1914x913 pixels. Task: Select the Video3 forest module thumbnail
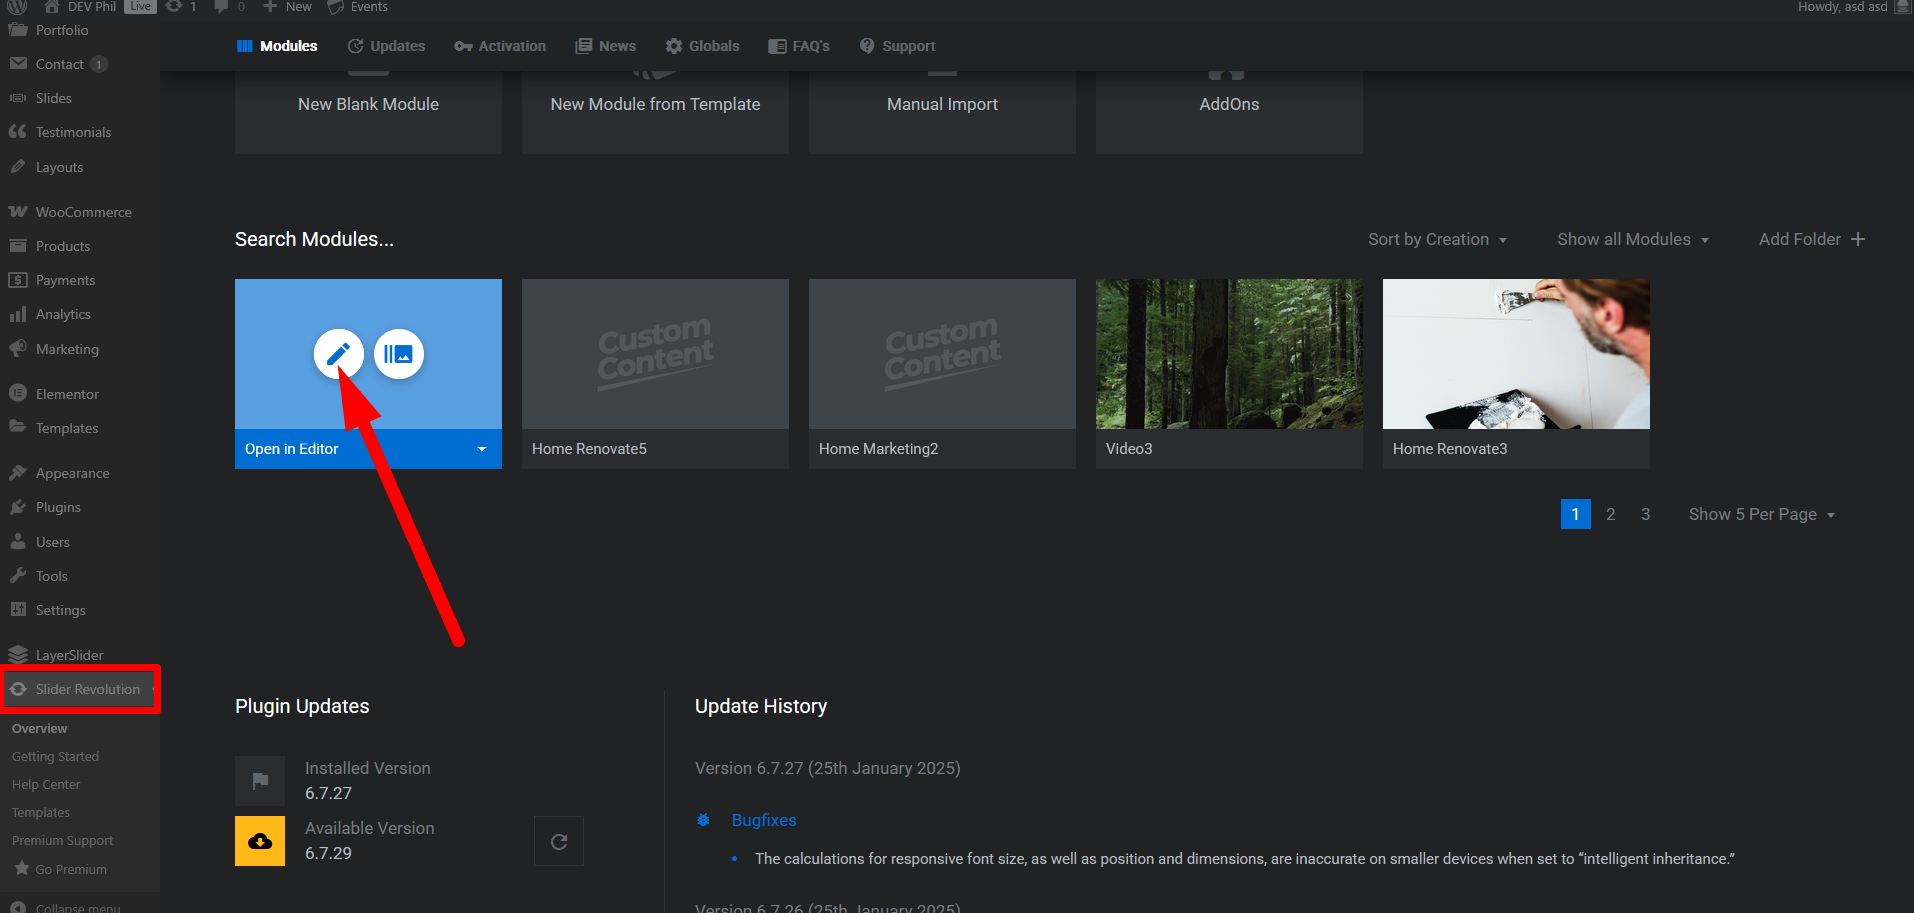1229,354
